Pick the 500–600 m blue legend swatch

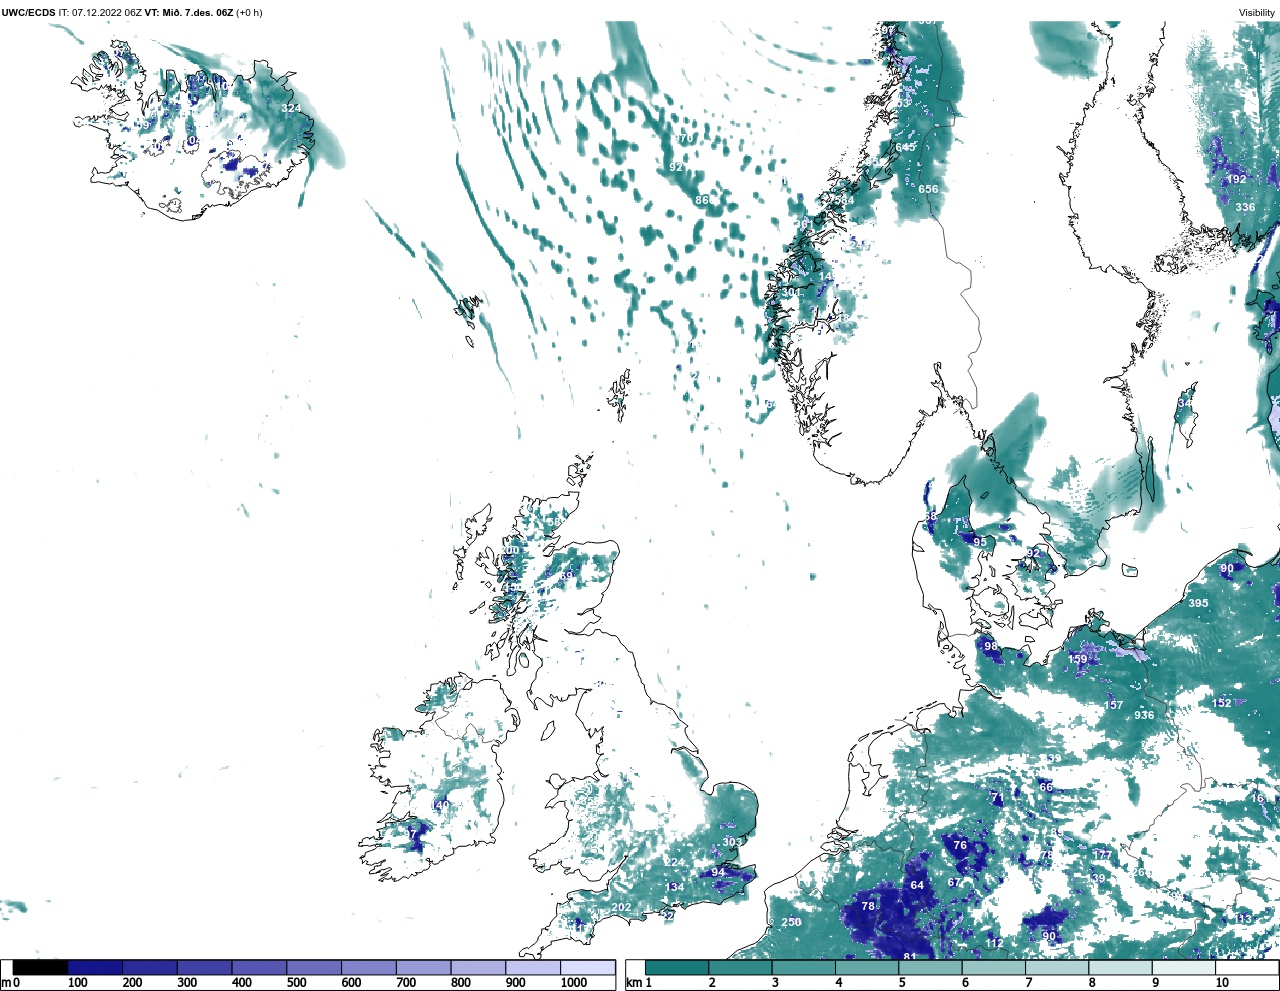click(x=314, y=968)
